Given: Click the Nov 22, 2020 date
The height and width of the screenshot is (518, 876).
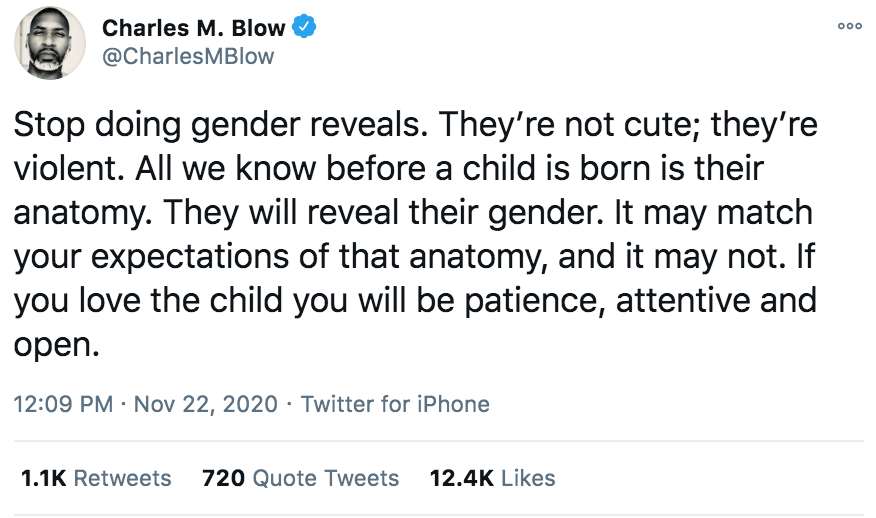Looking at the screenshot, I should (x=206, y=405).
